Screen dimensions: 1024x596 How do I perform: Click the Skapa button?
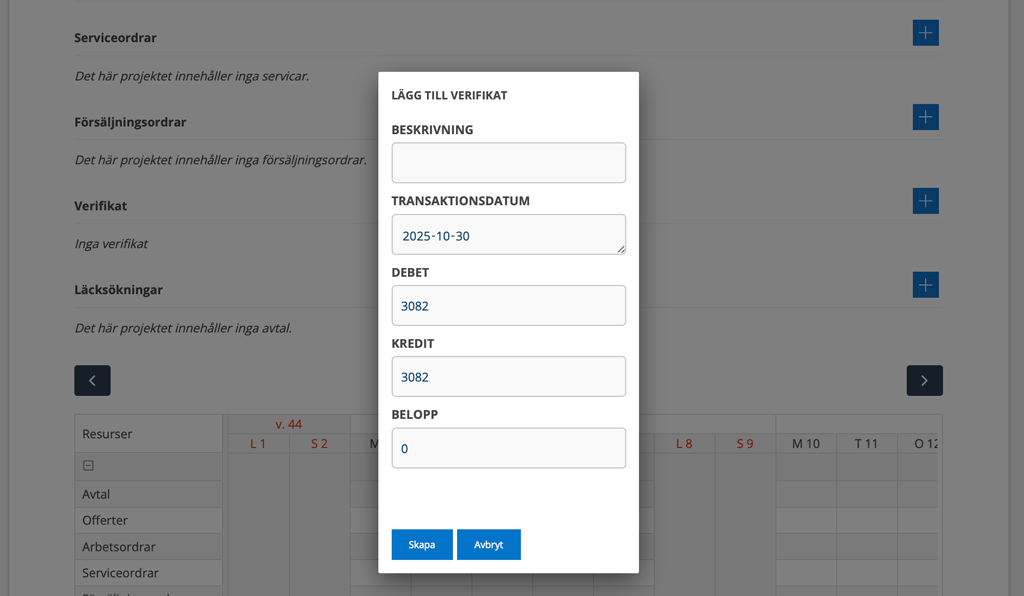pyautogui.click(x=422, y=545)
